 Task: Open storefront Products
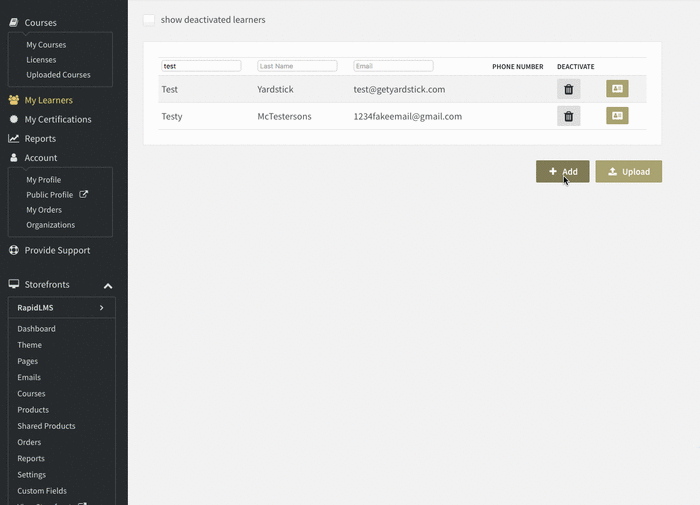(x=33, y=410)
